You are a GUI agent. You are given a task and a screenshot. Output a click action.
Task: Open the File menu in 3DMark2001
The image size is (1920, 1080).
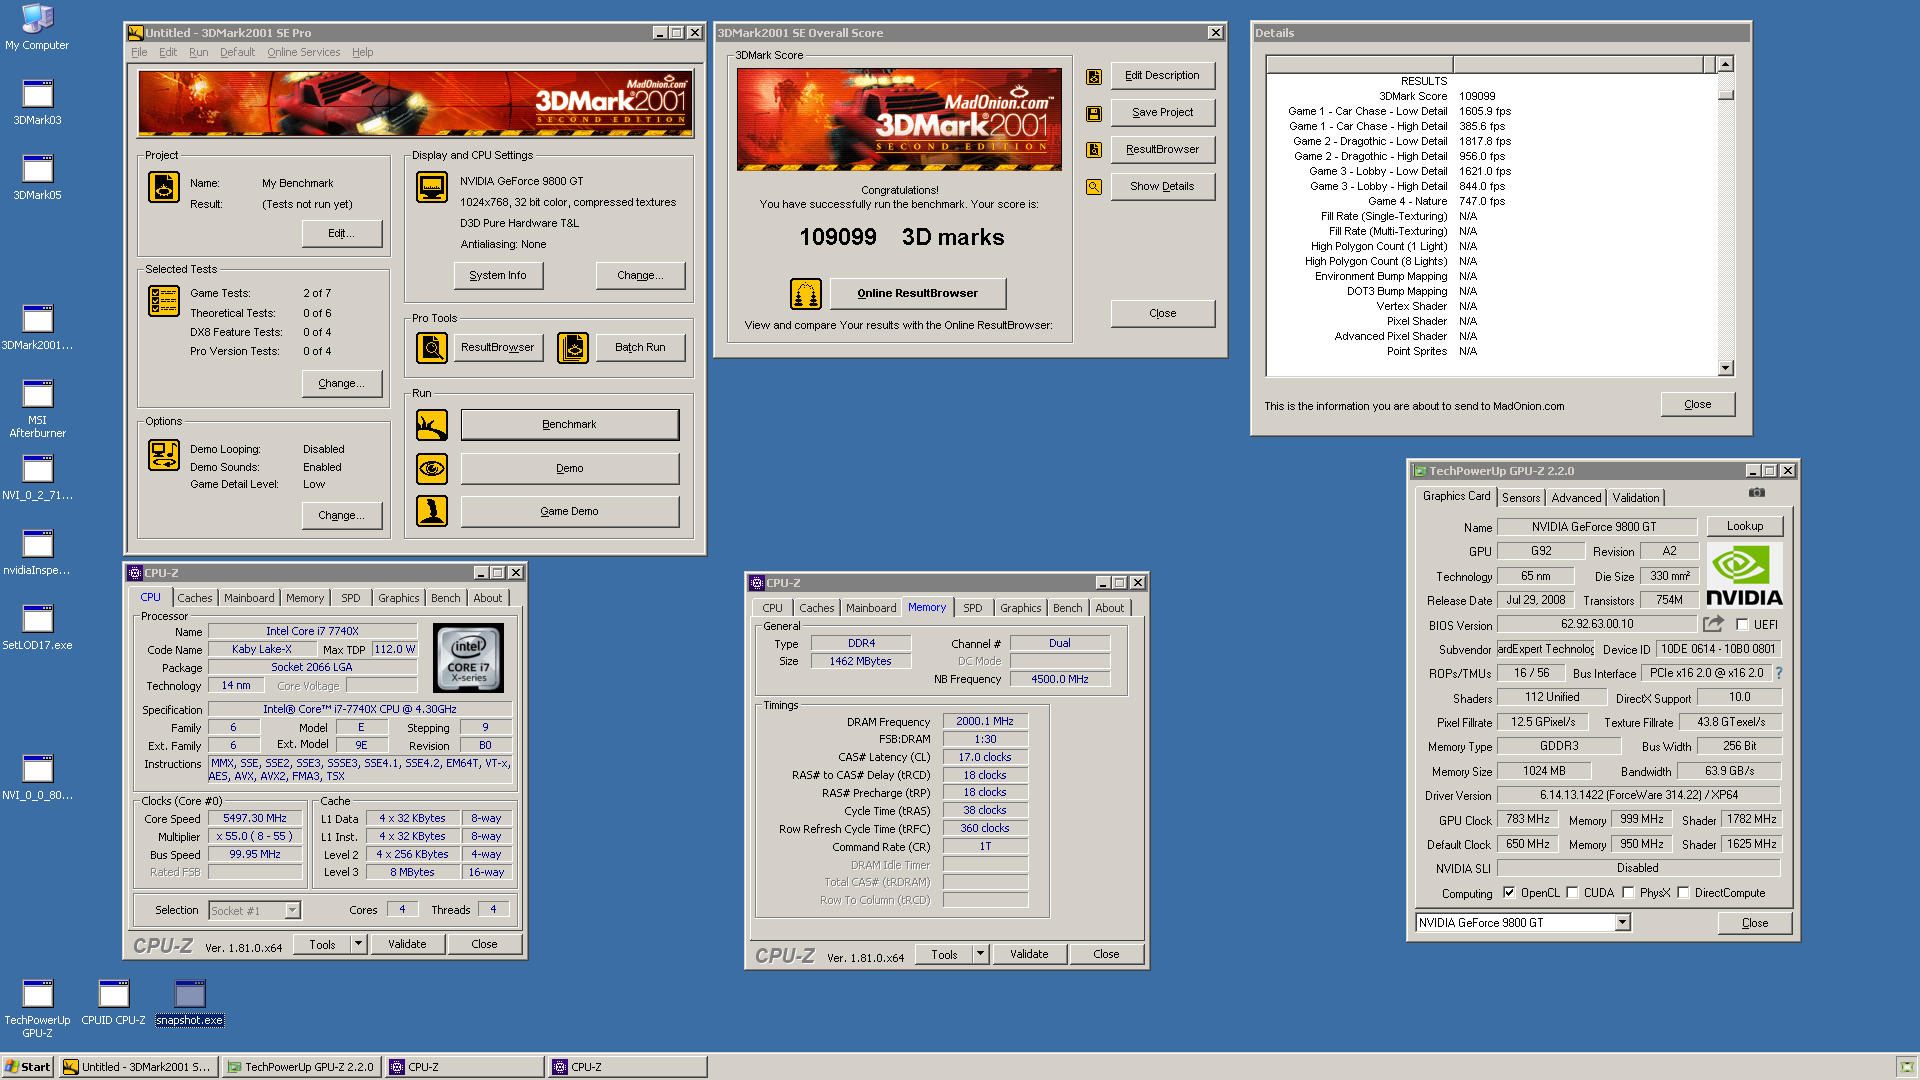139,52
